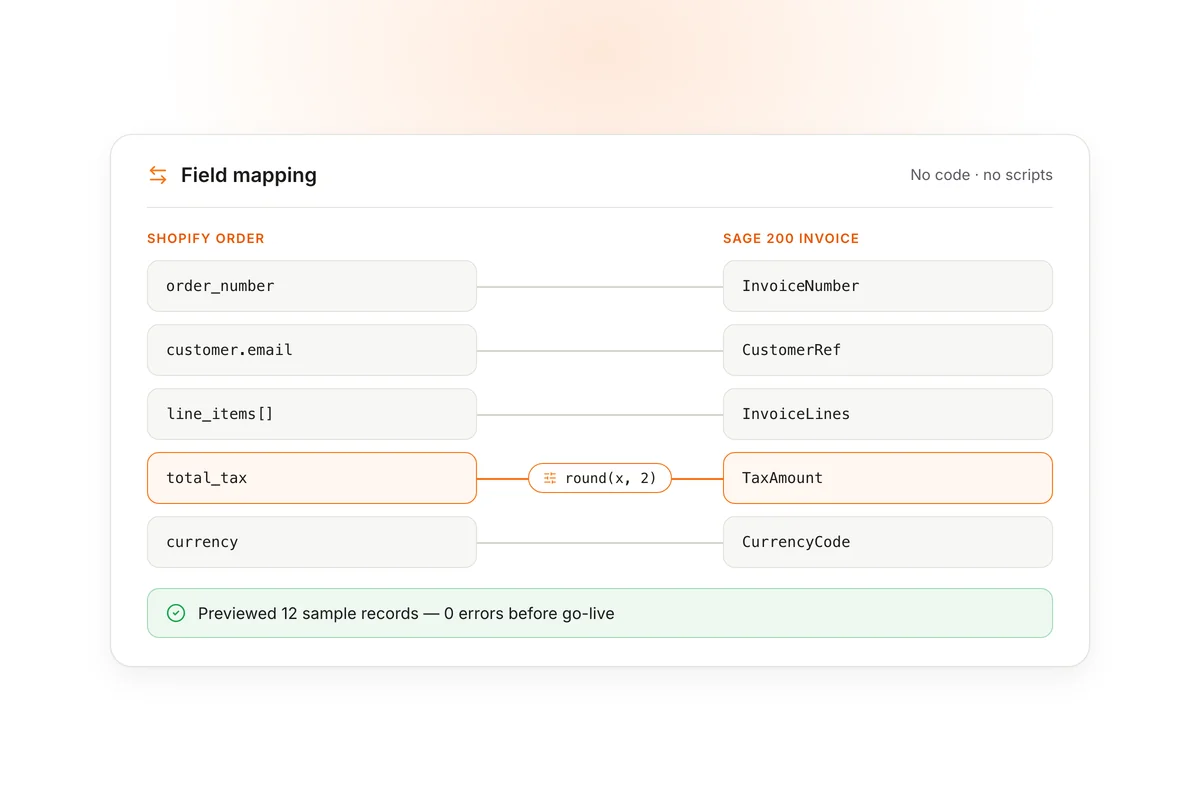
Task: Select the CurrencyCode target field
Action: click(888, 542)
